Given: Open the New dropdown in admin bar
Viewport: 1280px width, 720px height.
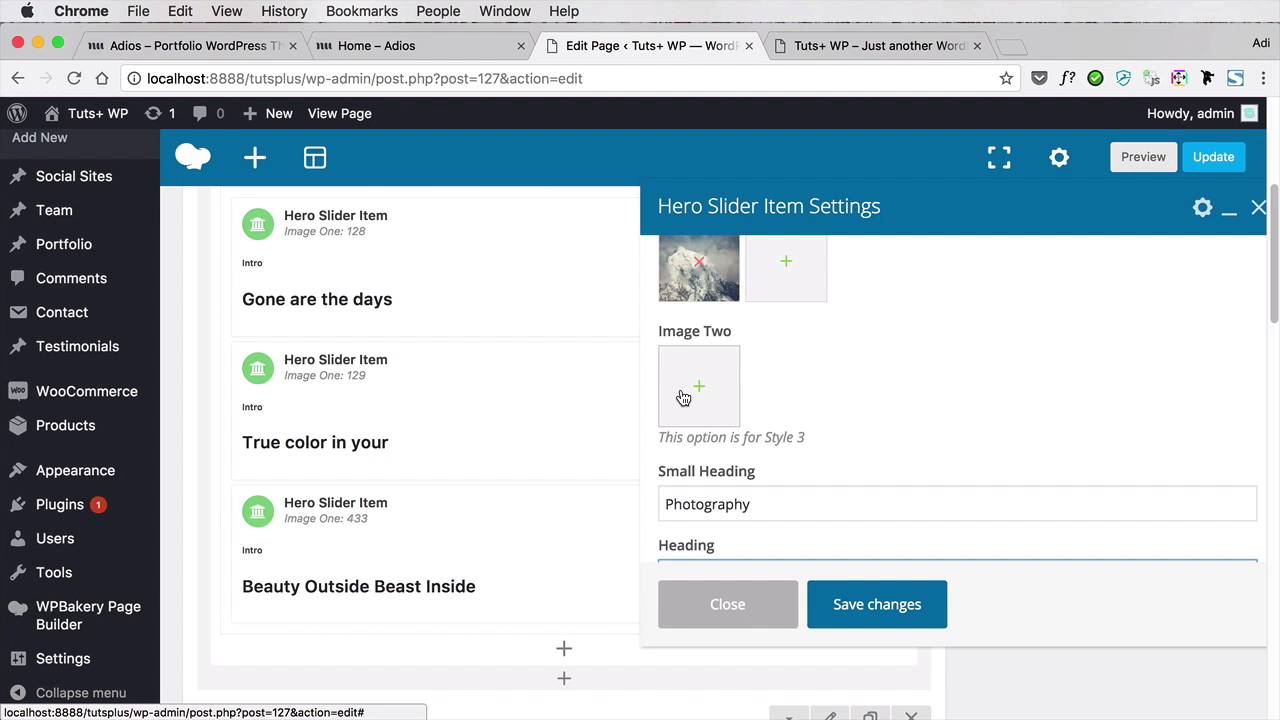Looking at the screenshot, I should (268, 113).
